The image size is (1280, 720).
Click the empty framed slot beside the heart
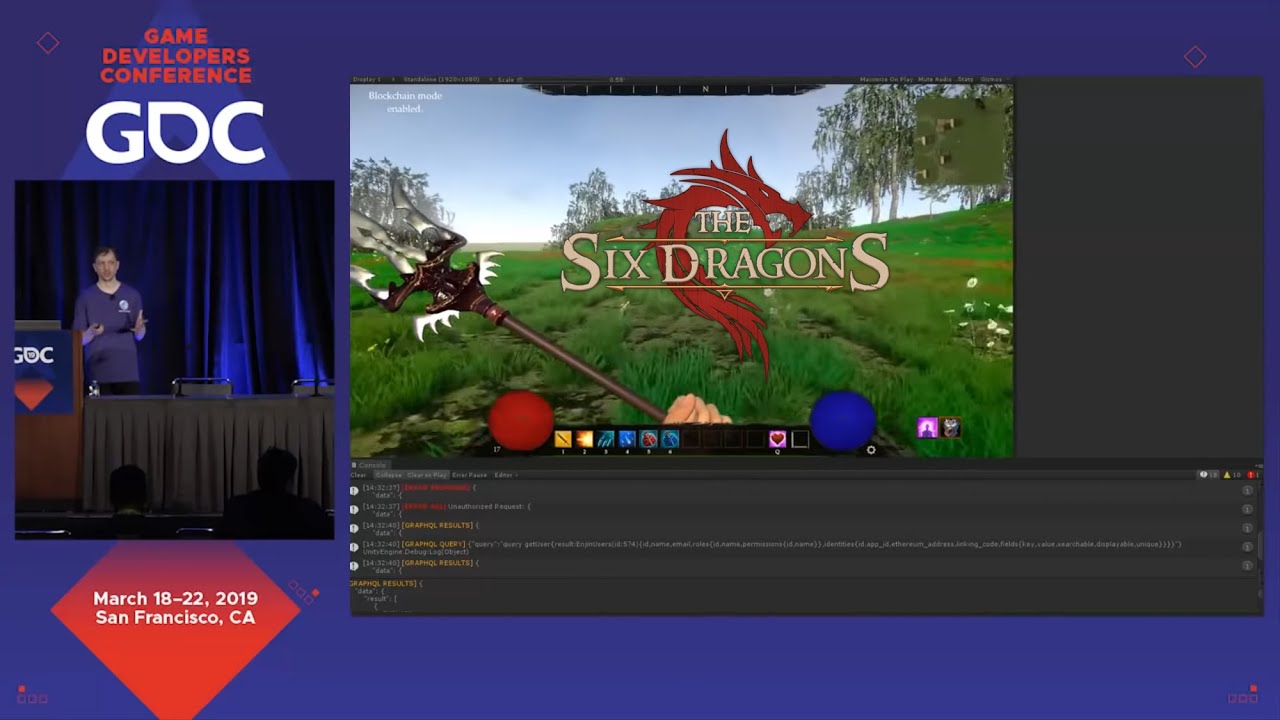[800, 439]
